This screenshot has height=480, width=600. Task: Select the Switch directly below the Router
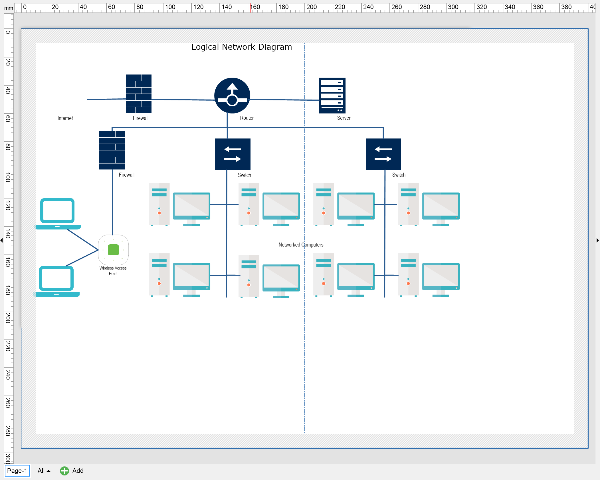click(233, 154)
